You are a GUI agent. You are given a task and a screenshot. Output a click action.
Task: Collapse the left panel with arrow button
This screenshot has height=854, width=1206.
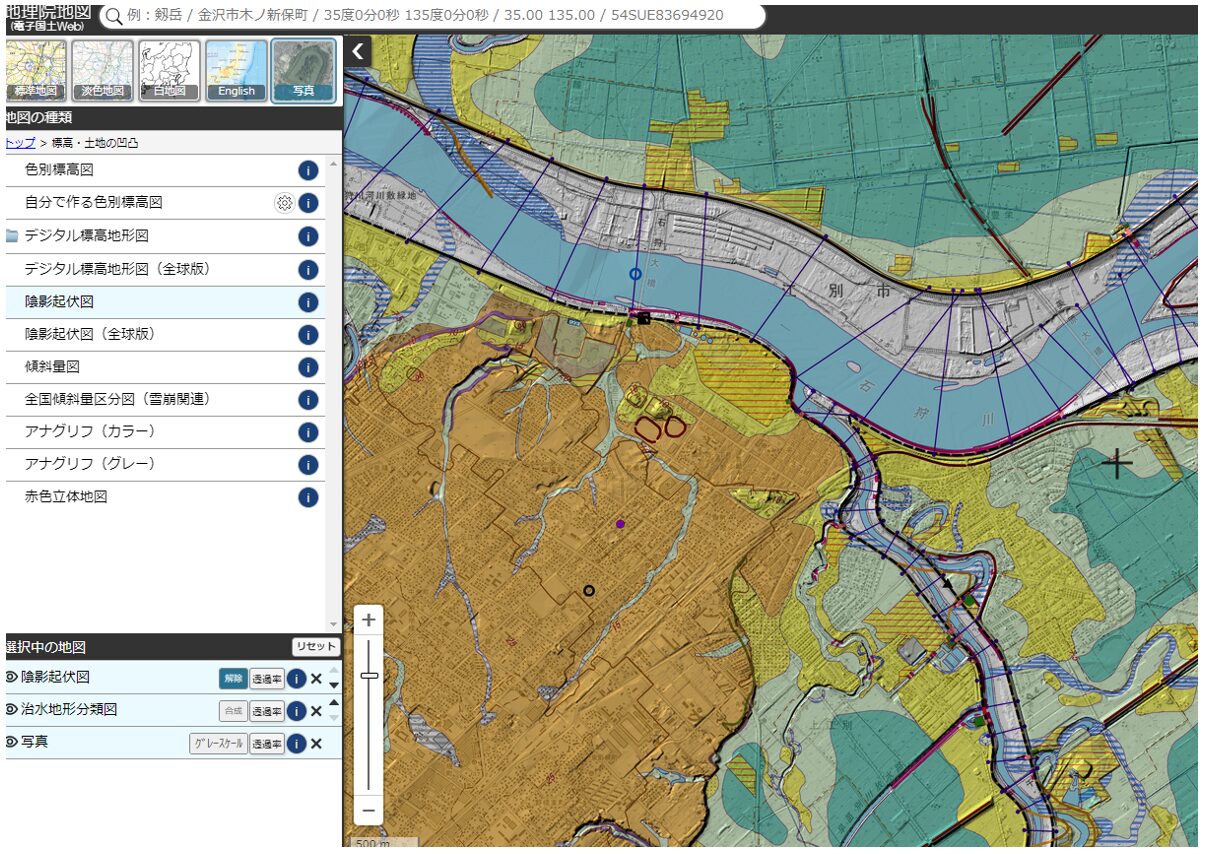pos(358,52)
